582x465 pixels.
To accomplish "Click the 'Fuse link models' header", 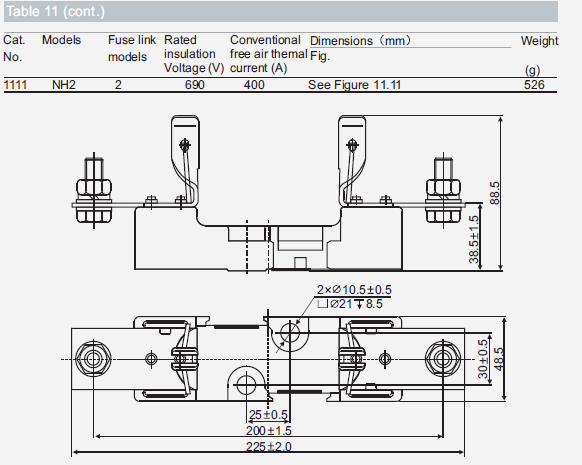I will coord(132,48).
